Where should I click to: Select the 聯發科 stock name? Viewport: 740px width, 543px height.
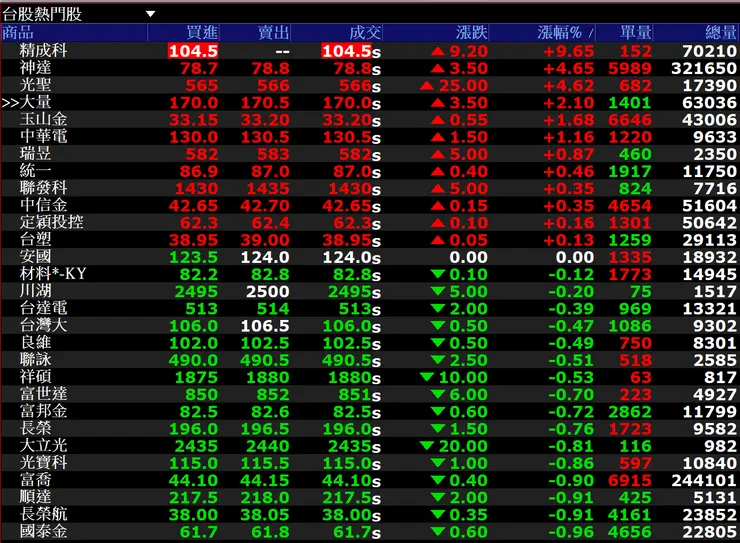43,188
